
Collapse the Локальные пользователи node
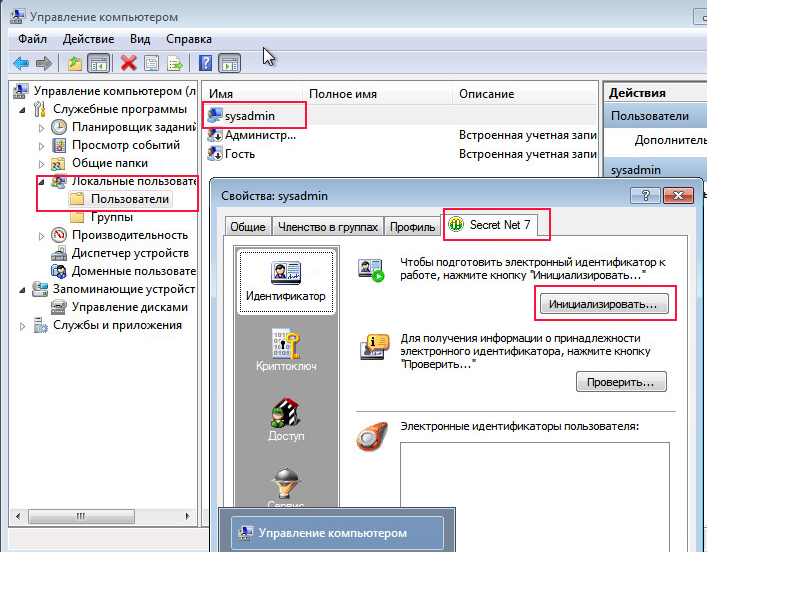point(41,182)
